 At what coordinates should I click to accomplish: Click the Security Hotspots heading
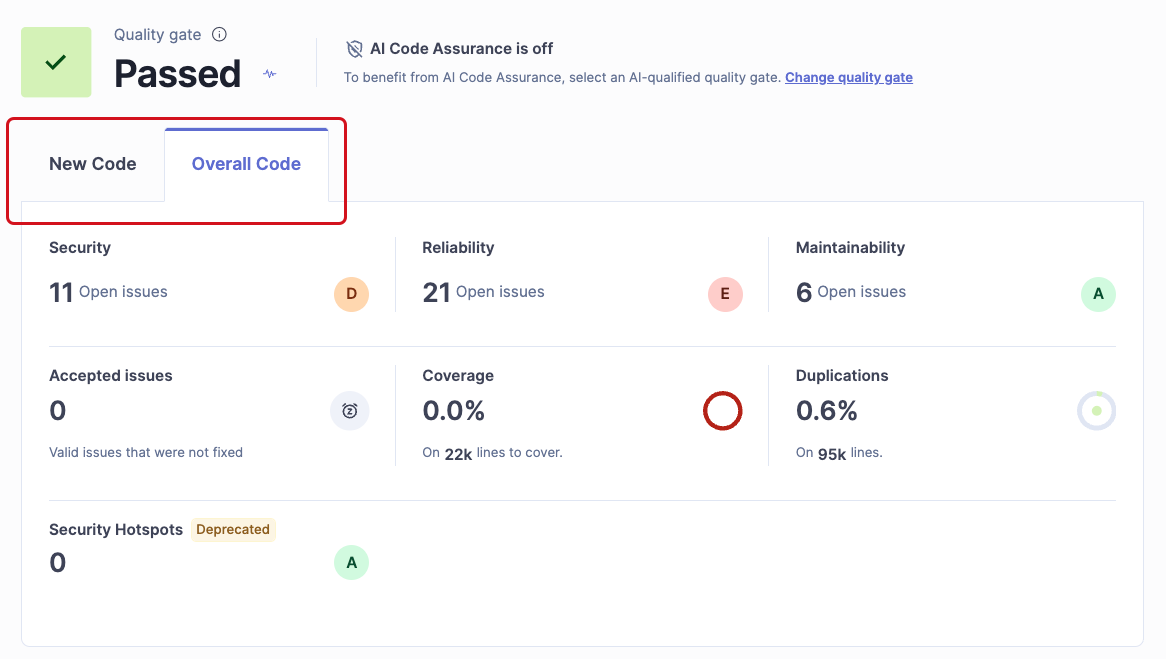(x=116, y=530)
